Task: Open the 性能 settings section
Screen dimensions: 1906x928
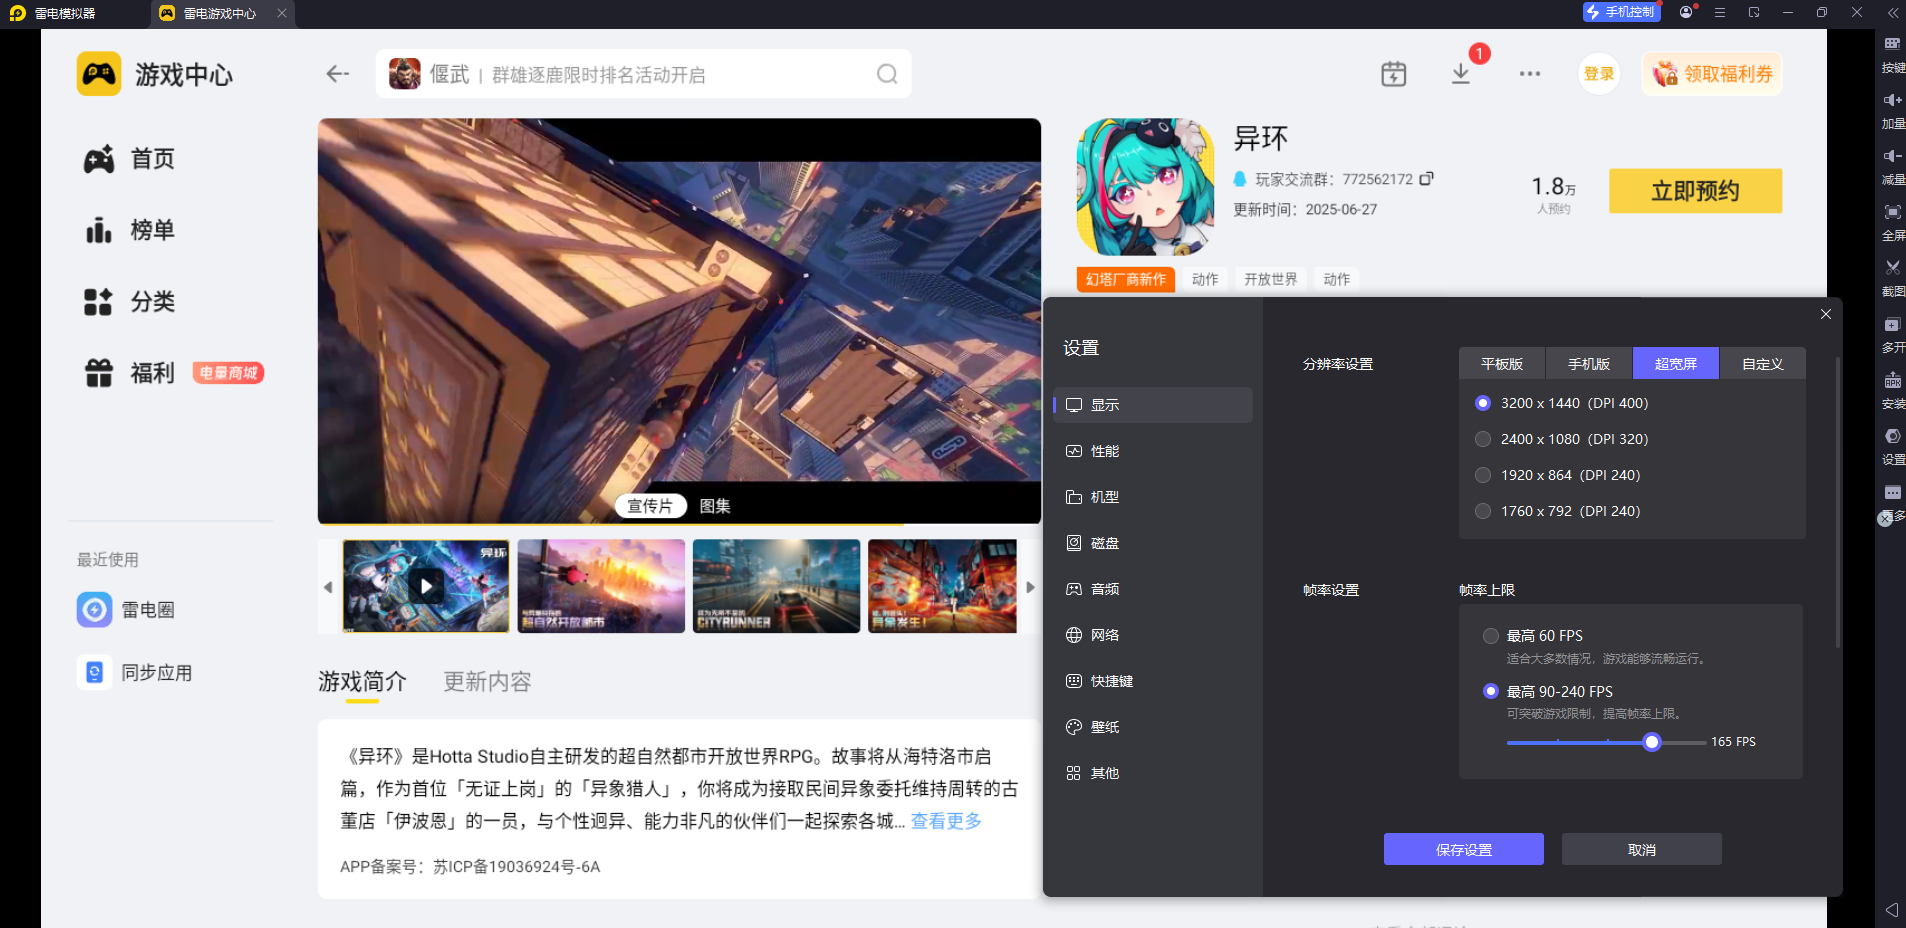Action: 1104,451
